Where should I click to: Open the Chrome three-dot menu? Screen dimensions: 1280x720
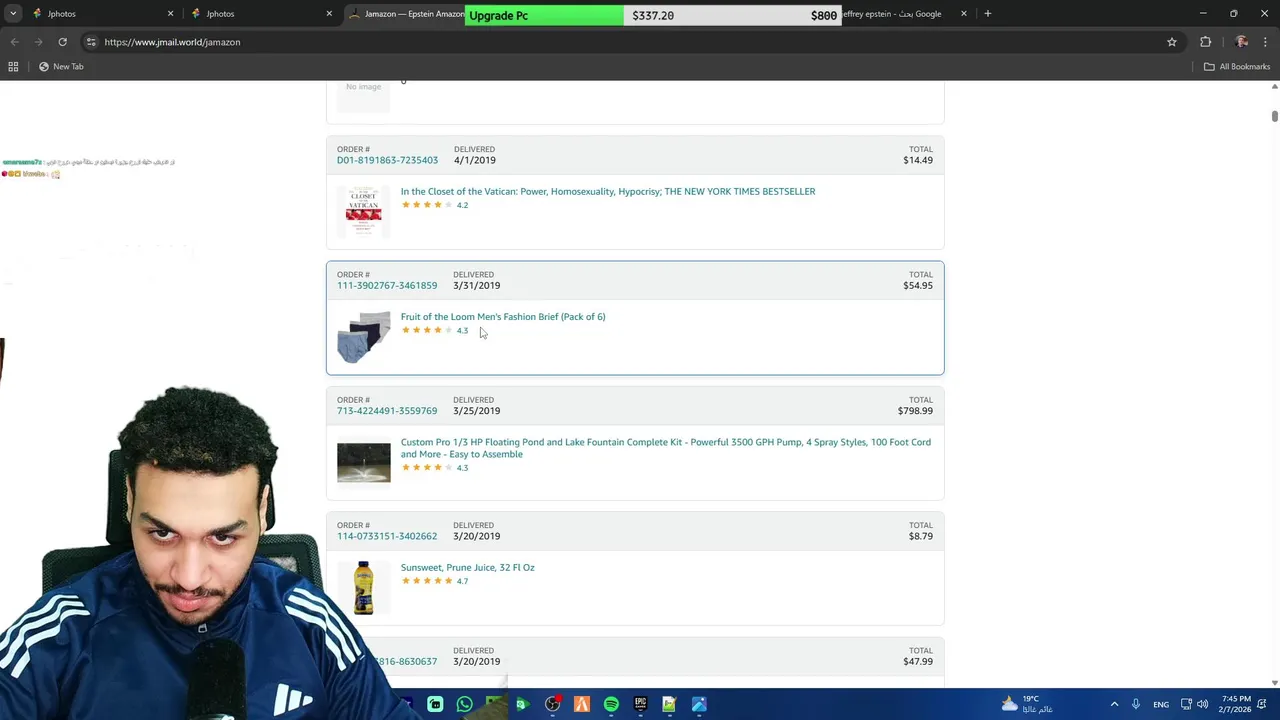pos(1266,42)
